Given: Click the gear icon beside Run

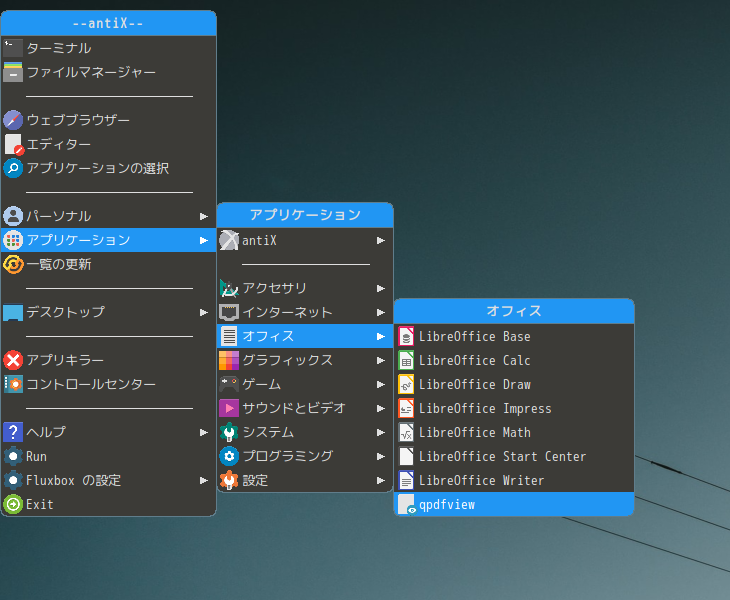Looking at the screenshot, I should tap(13, 456).
